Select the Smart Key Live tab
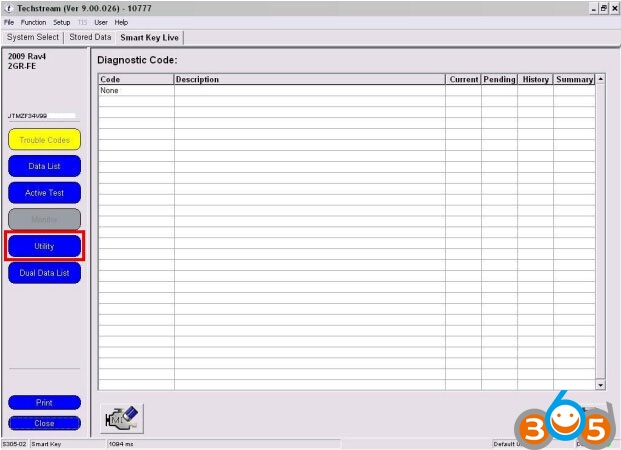The height and width of the screenshot is (450, 621). [149, 38]
